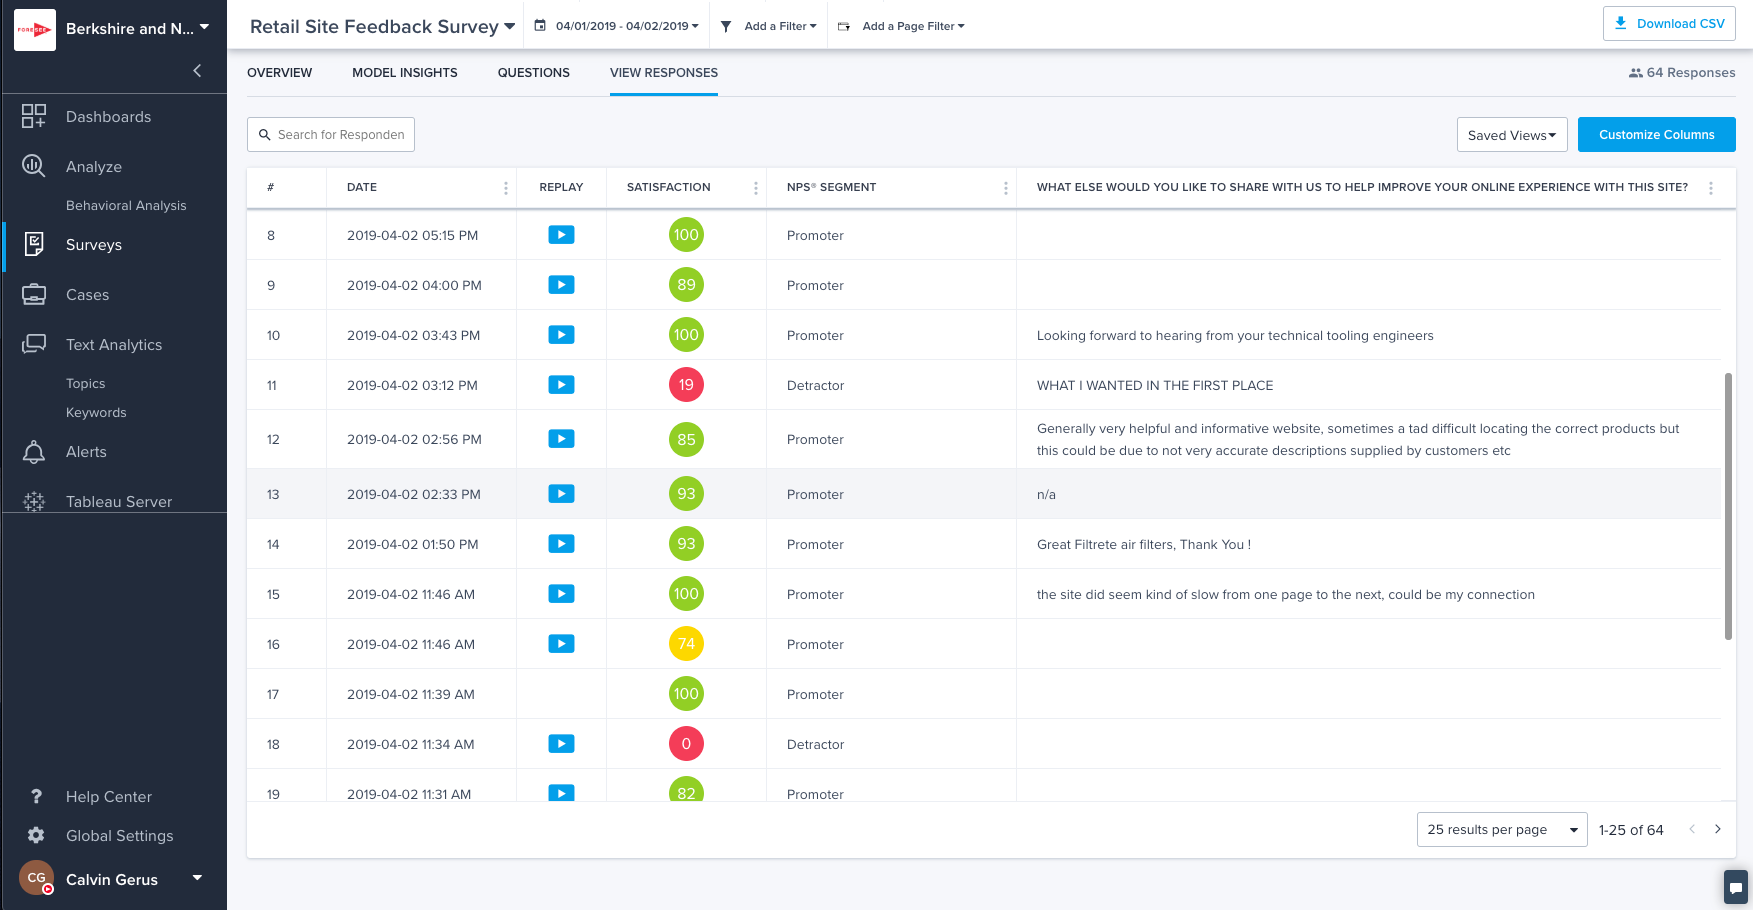Click the Date column header
The height and width of the screenshot is (910, 1753).
(362, 187)
